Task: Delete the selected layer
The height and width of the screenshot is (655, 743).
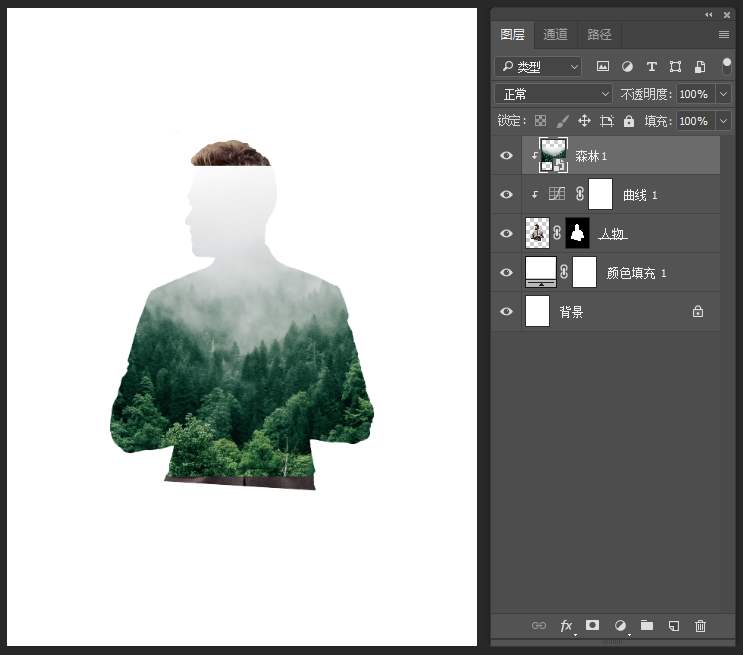Action: [x=700, y=626]
